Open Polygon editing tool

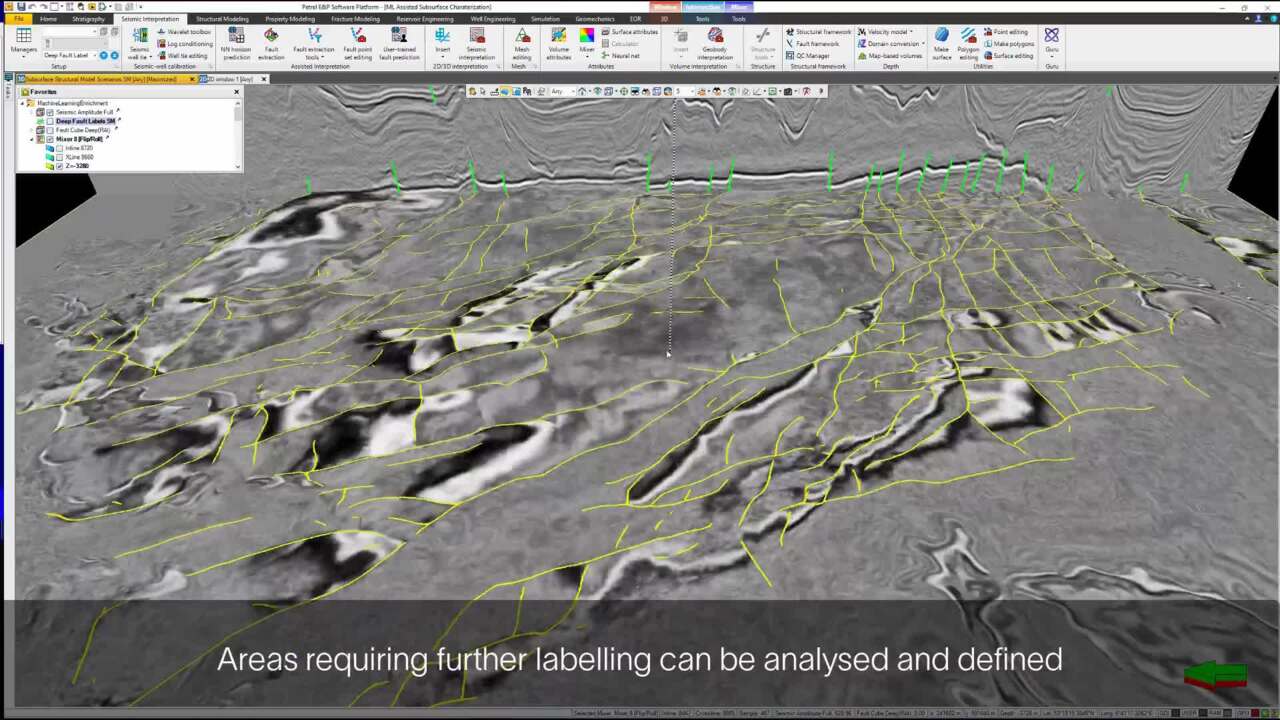click(968, 44)
